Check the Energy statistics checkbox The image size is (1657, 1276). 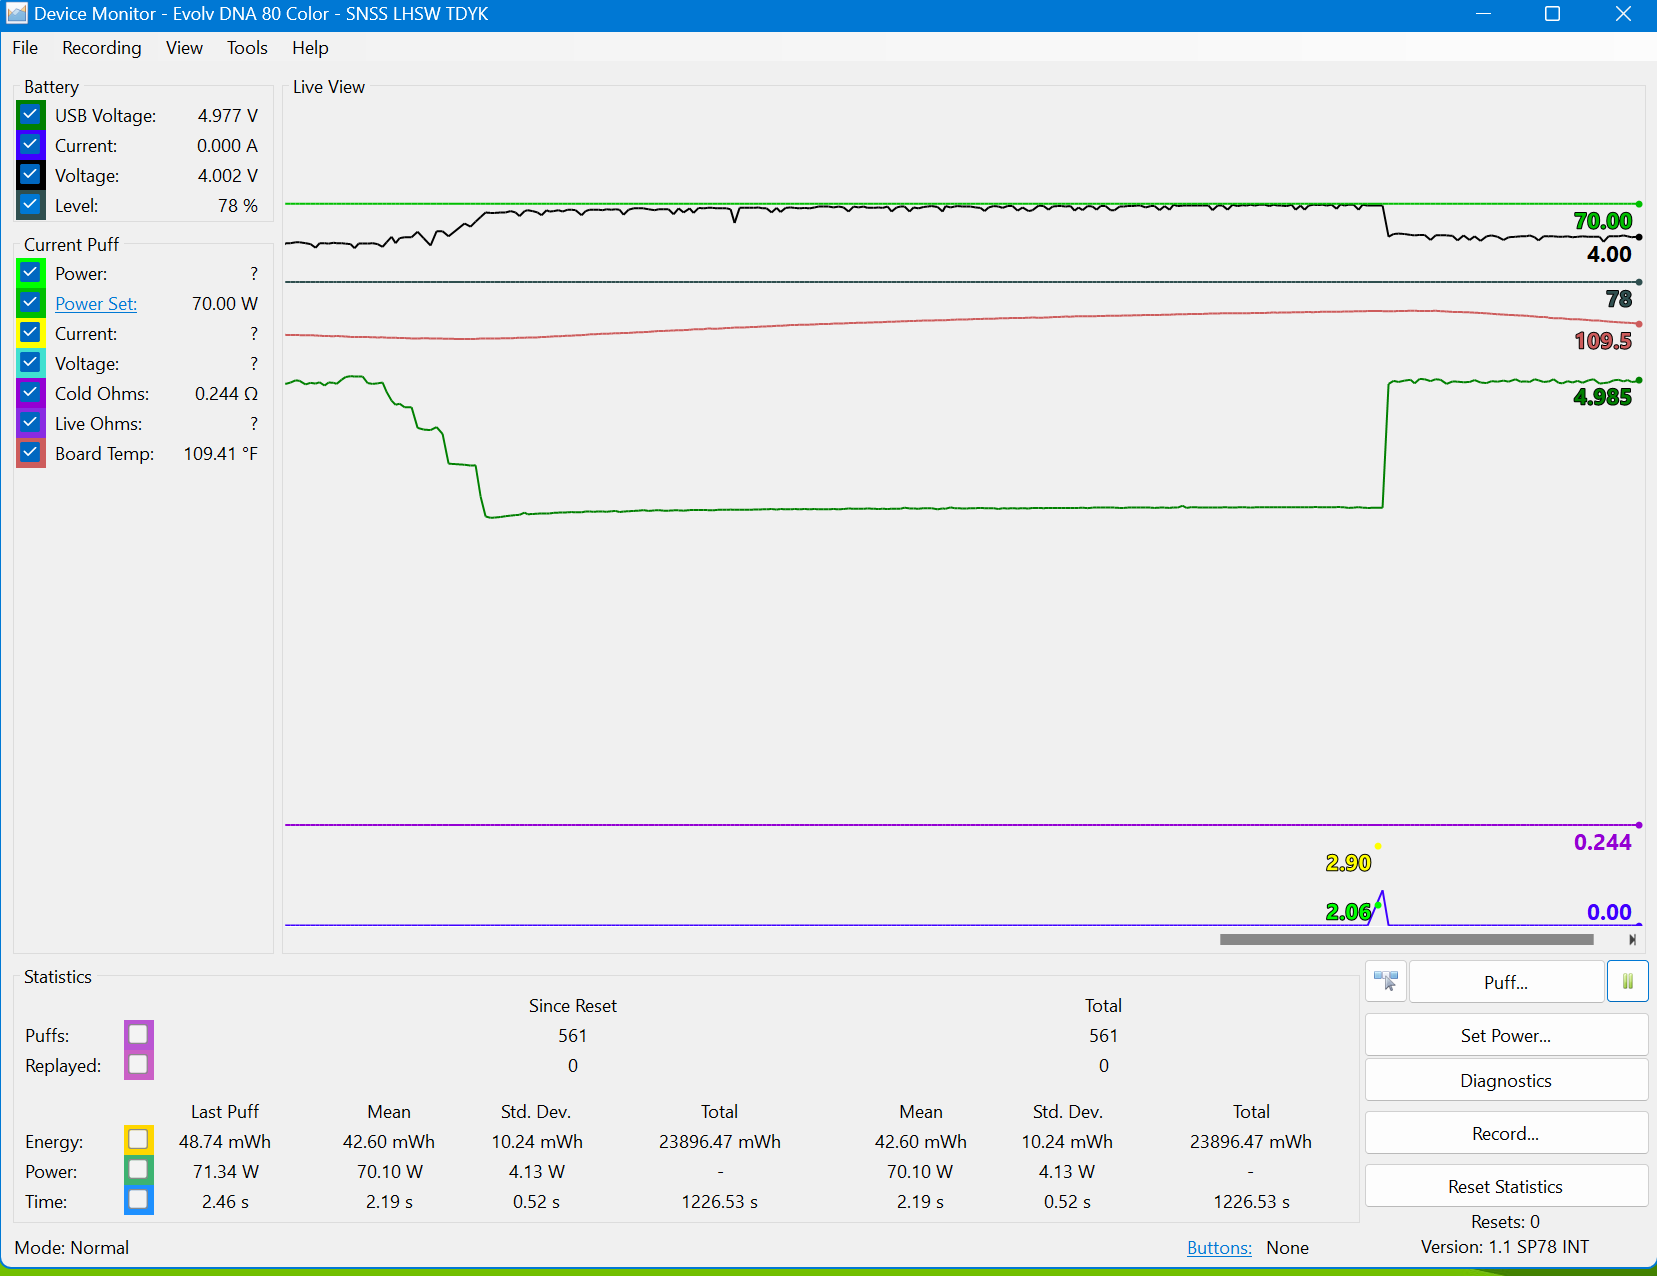pos(138,1140)
